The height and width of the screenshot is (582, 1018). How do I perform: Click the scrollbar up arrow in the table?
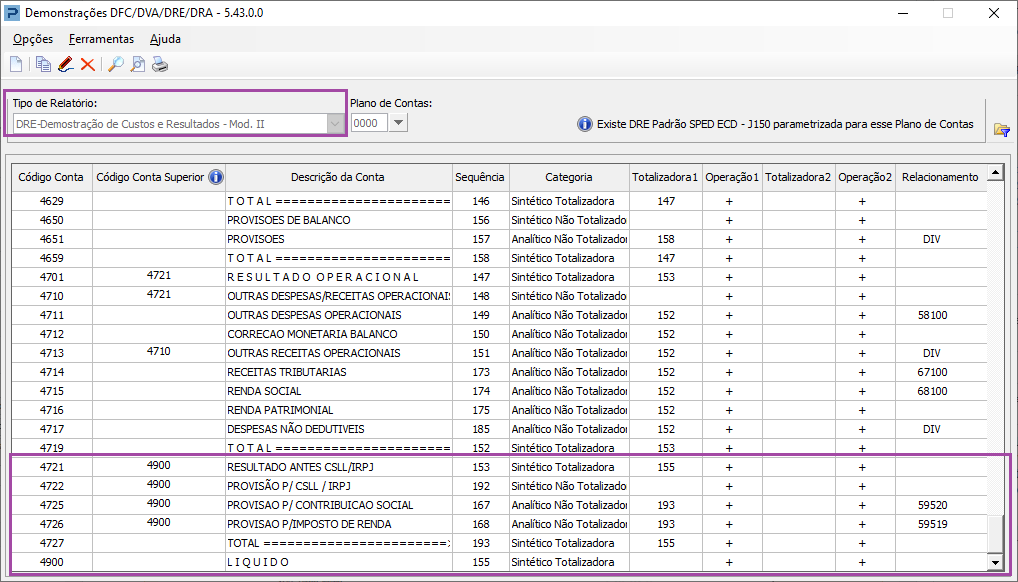pyautogui.click(x=994, y=174)
